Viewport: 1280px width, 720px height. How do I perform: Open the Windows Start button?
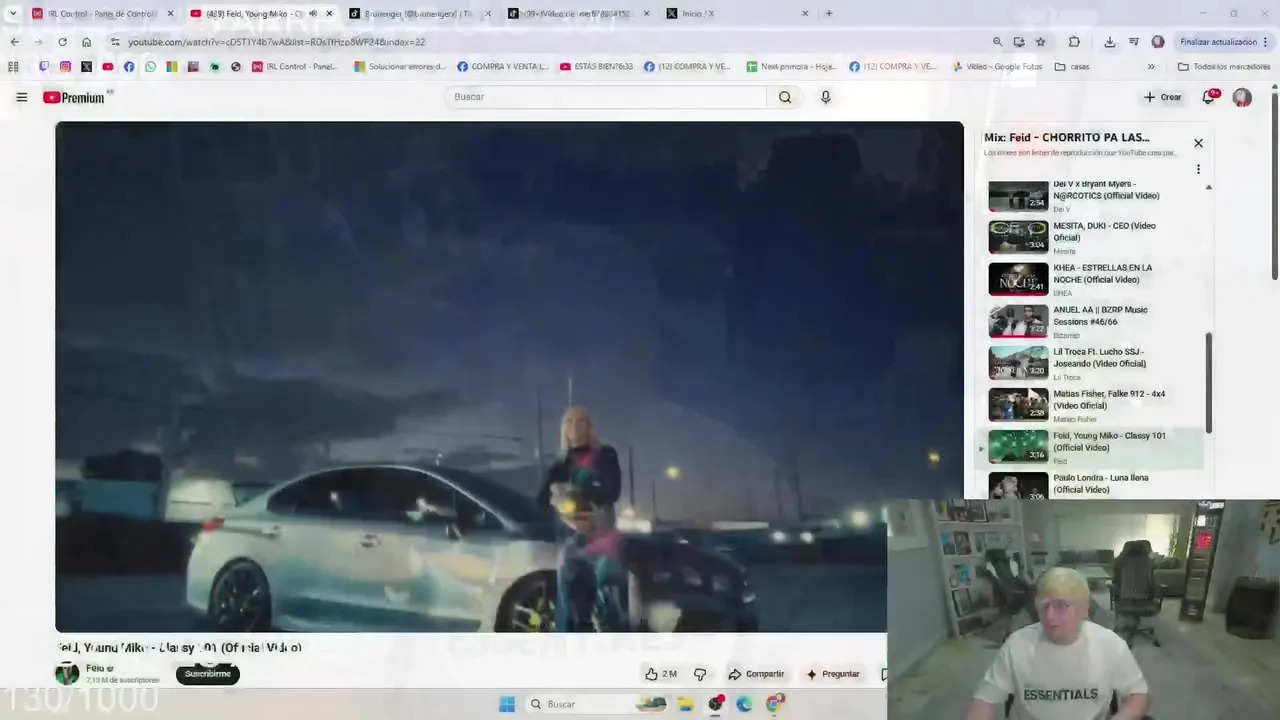[507, 704]
